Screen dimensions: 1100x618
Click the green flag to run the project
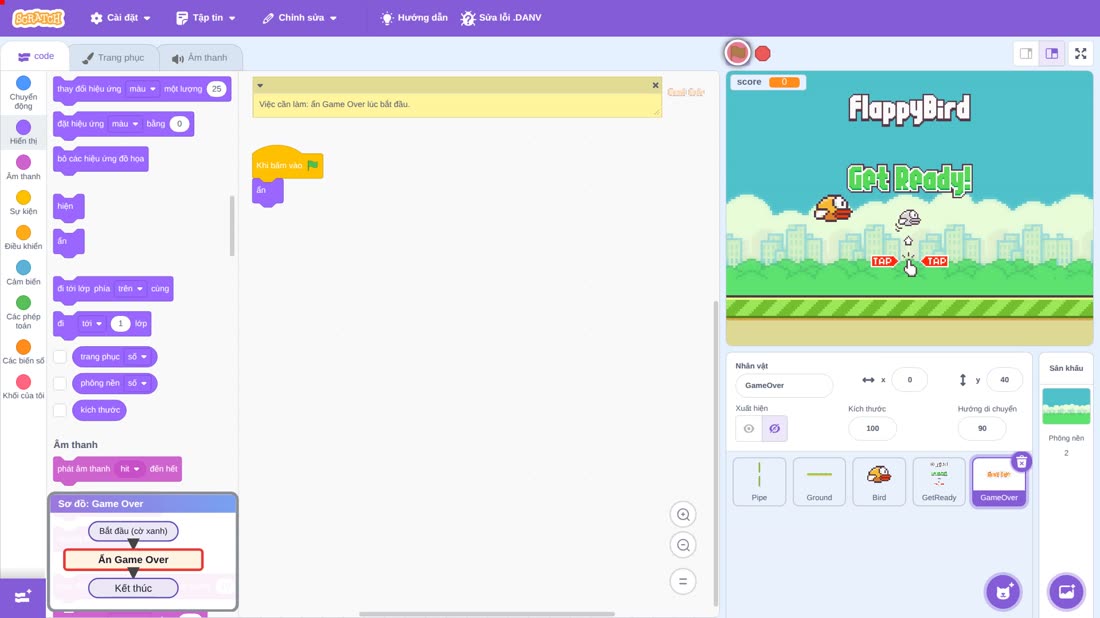(x=737, y=53)
